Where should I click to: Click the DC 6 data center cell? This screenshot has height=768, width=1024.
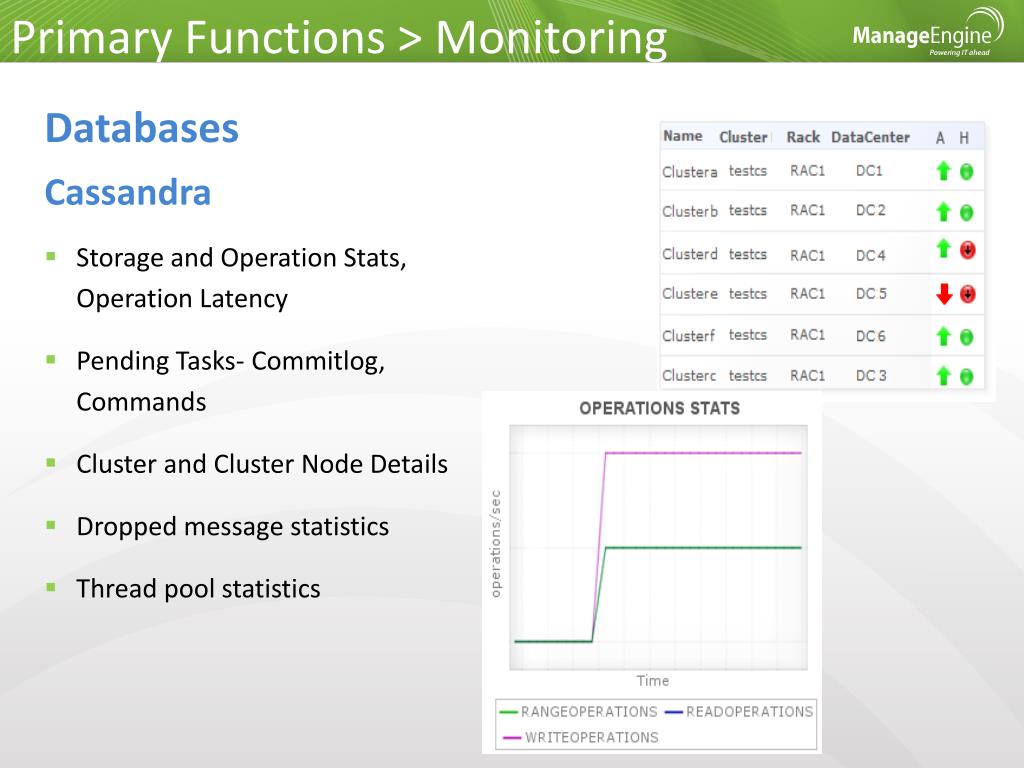(x=871, y=336)
